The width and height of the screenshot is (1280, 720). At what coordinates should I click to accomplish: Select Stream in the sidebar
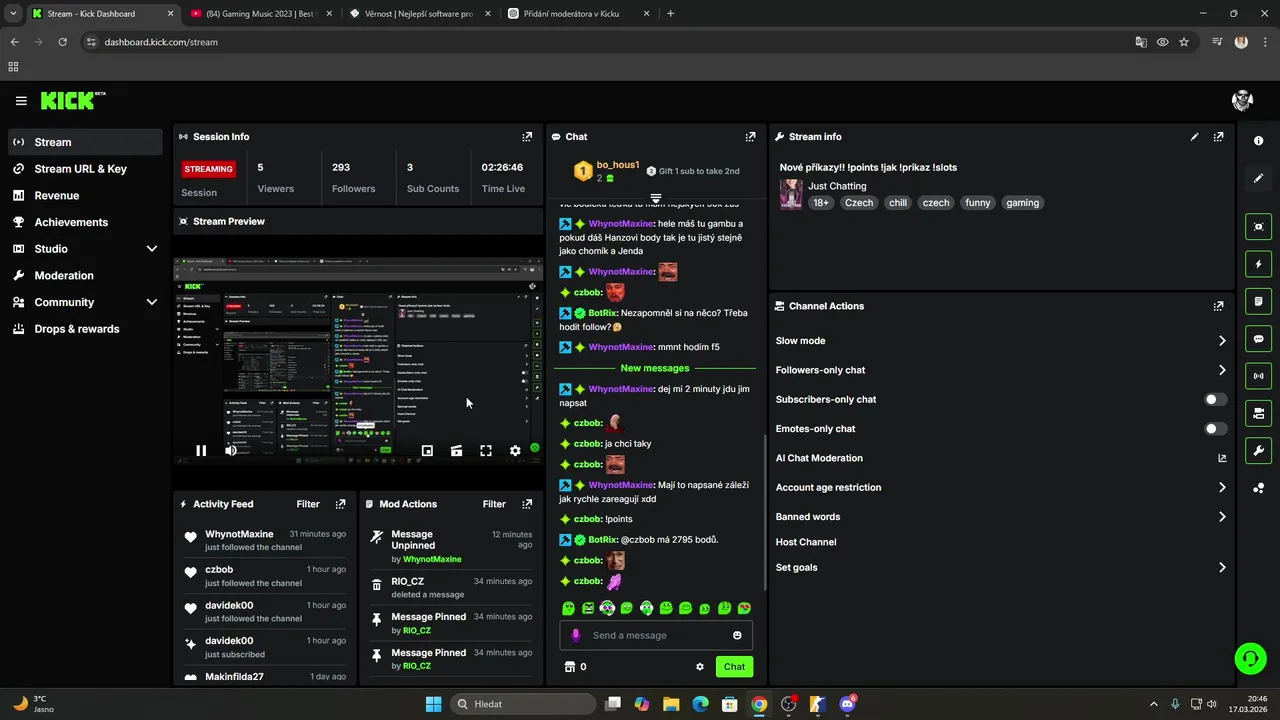86,142
